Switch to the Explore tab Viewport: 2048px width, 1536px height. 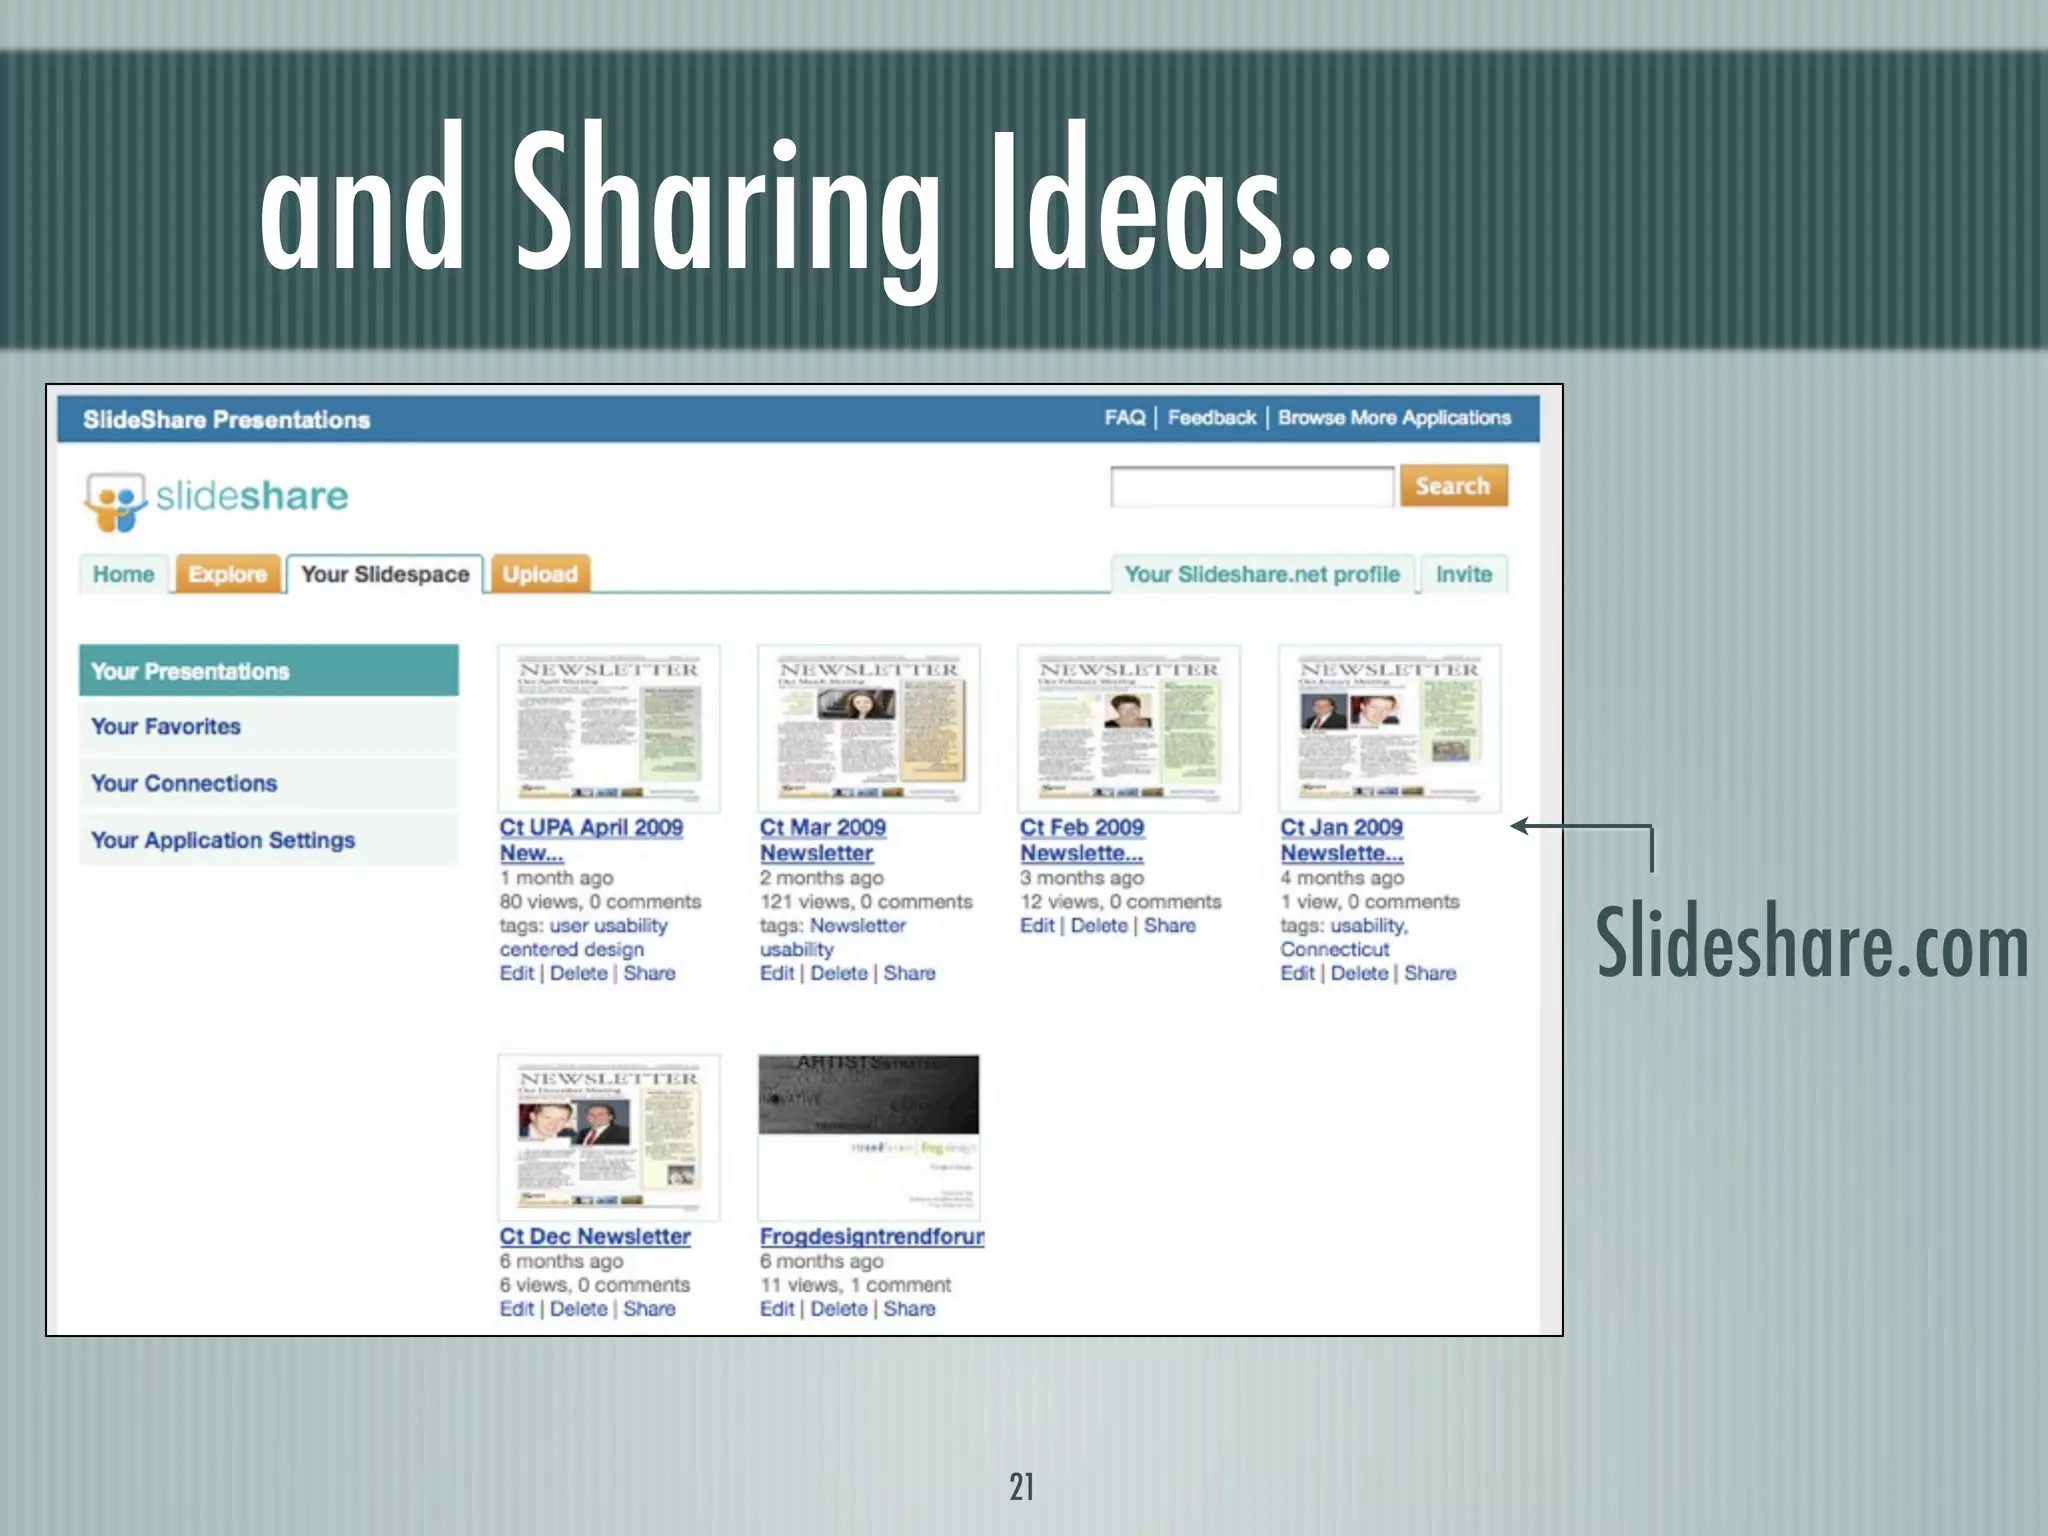pyautogui.click(x=228, y=574)
